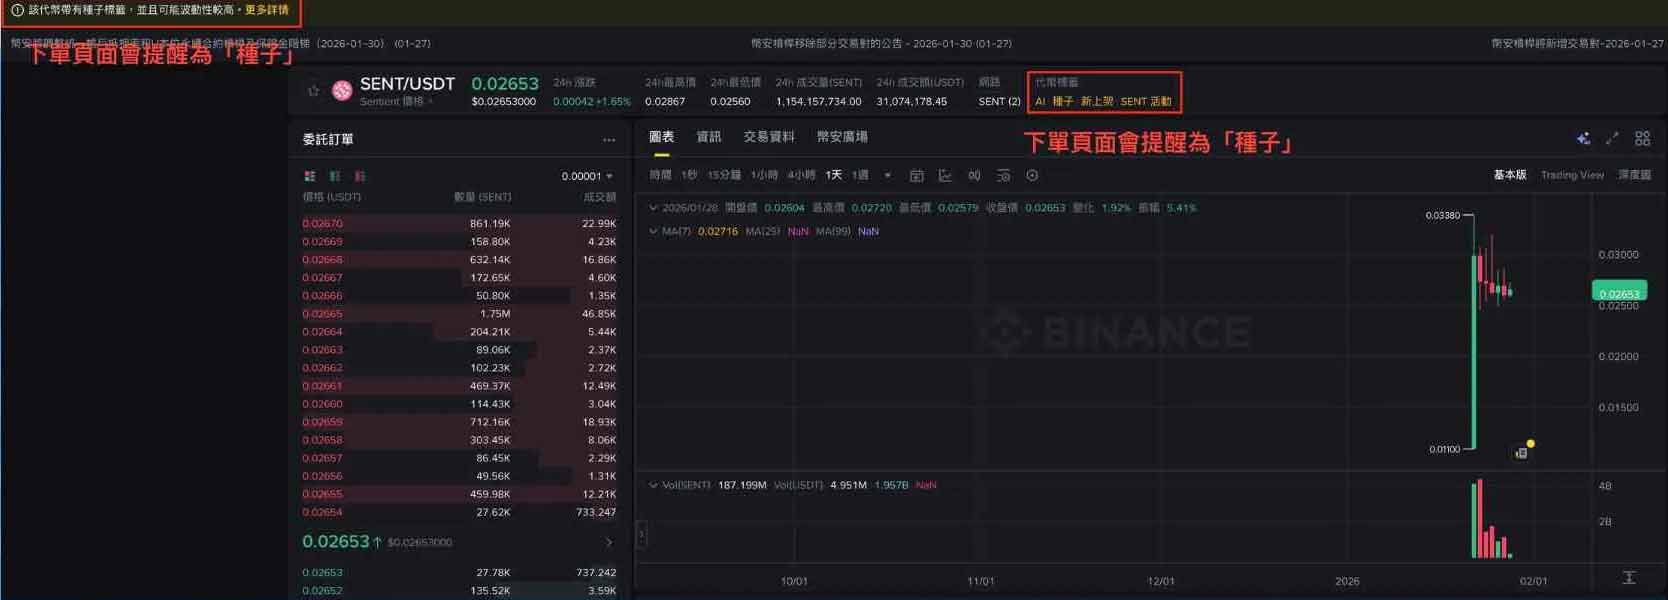
Task: Click the SENT coin logo
Action: [x=342, y=91]
